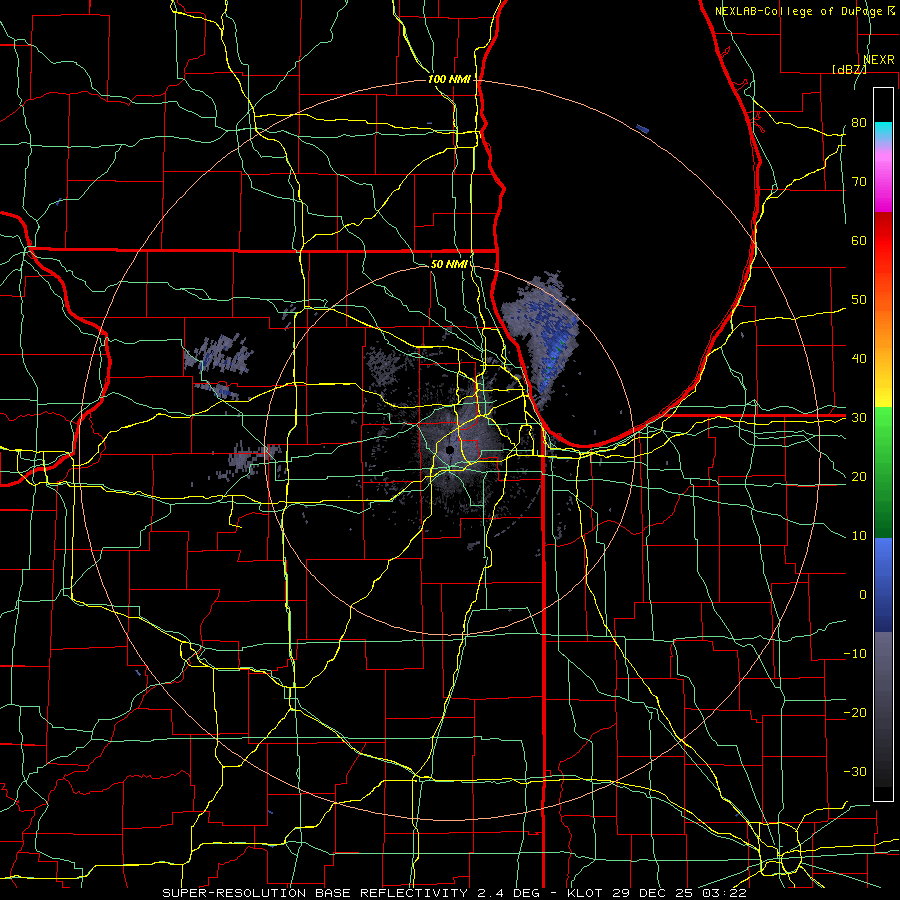This screenshot has height=900, width=900.
Task: Select the 100 NMI range ring label
Action: point(449,79)
